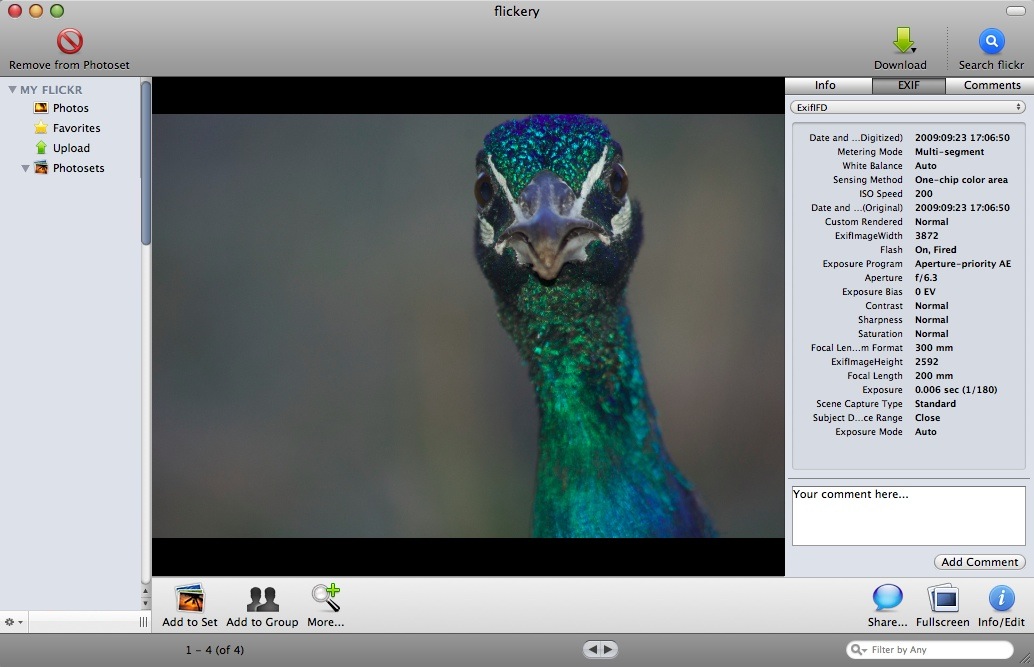The image size is (1034, 667).
Task: Open Info/Edit with its icon
Action: (x=1000, y=596)
